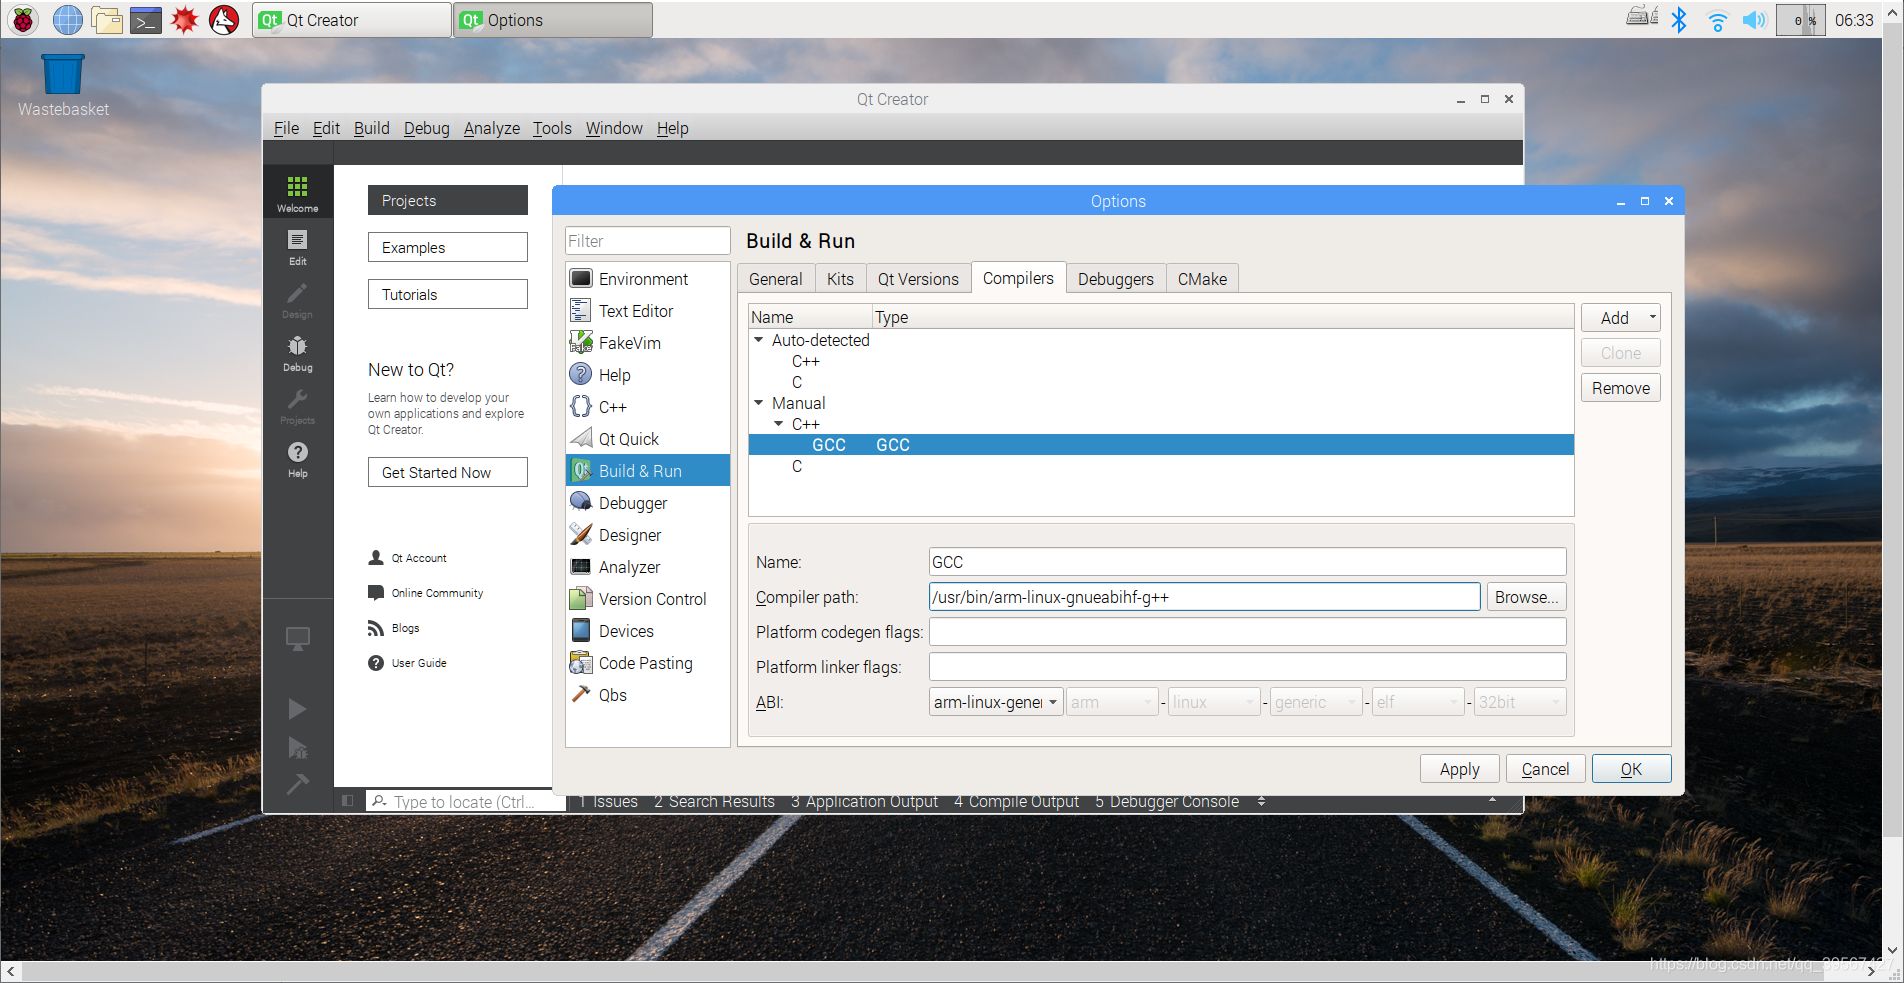Switch to Design mode in the sidebar
Screen dimensions: 1904x983
[x=297, y=300]
